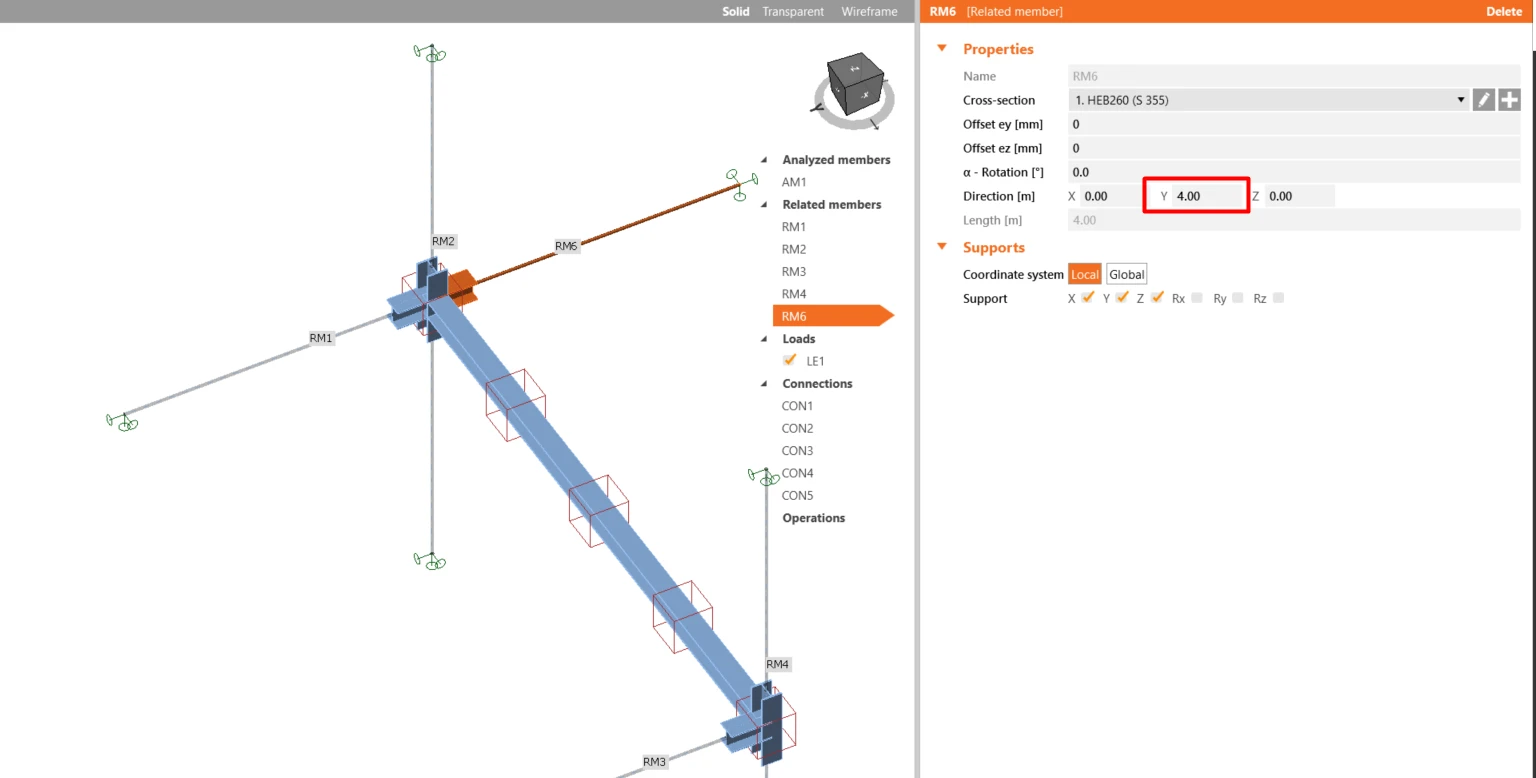Collapse the Properties section

(x=941, y=49)
